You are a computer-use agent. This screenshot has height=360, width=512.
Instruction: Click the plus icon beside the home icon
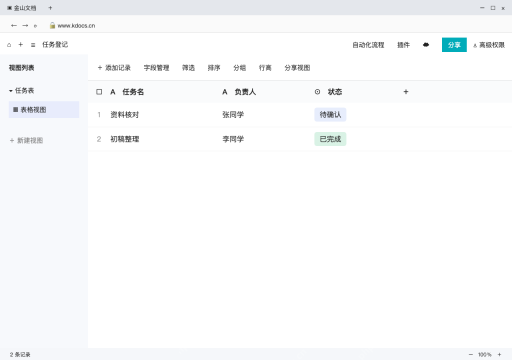coord(21,44)
